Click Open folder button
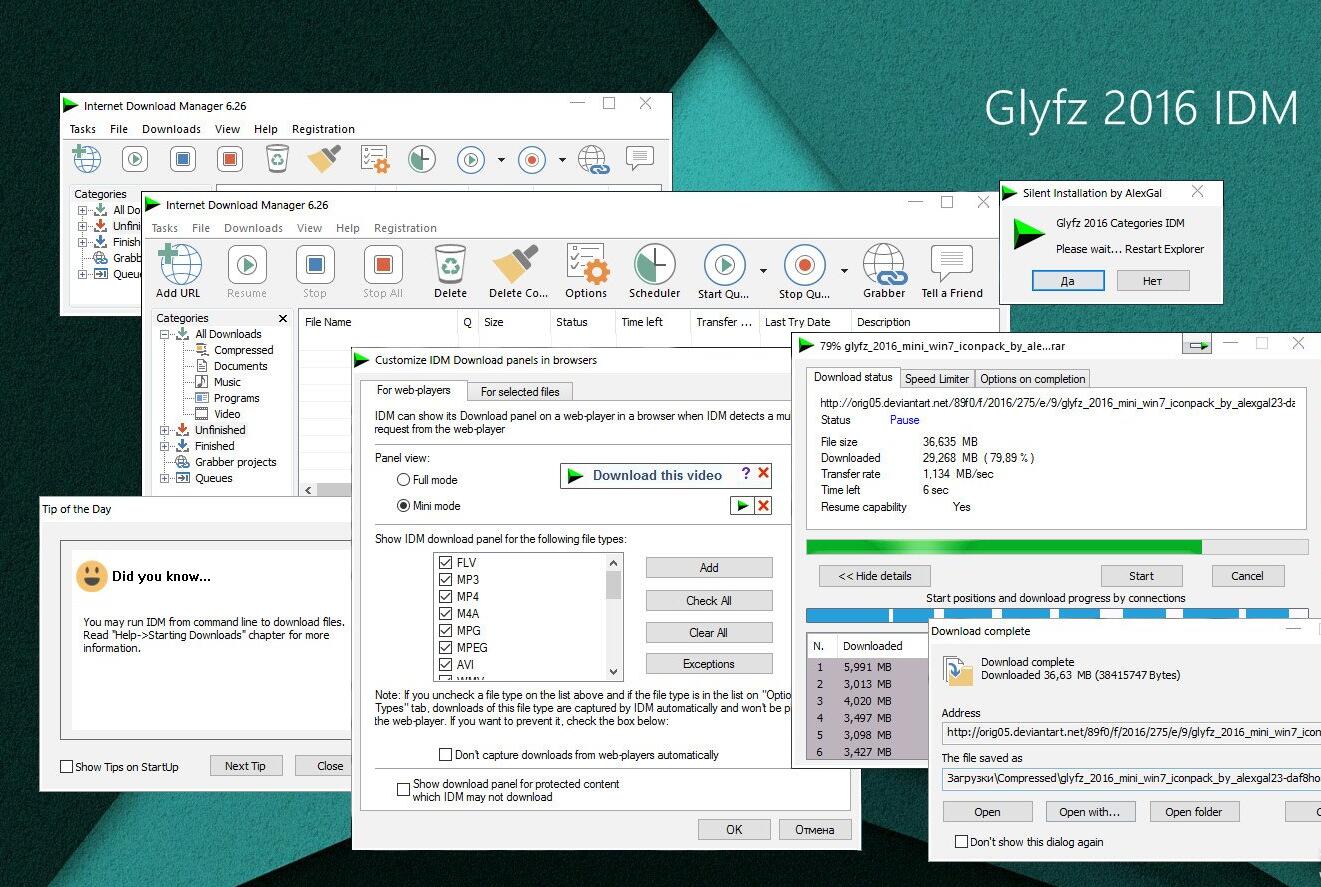The height and width of the screenshot is (887, 1321). click(x=1194, y=812)
